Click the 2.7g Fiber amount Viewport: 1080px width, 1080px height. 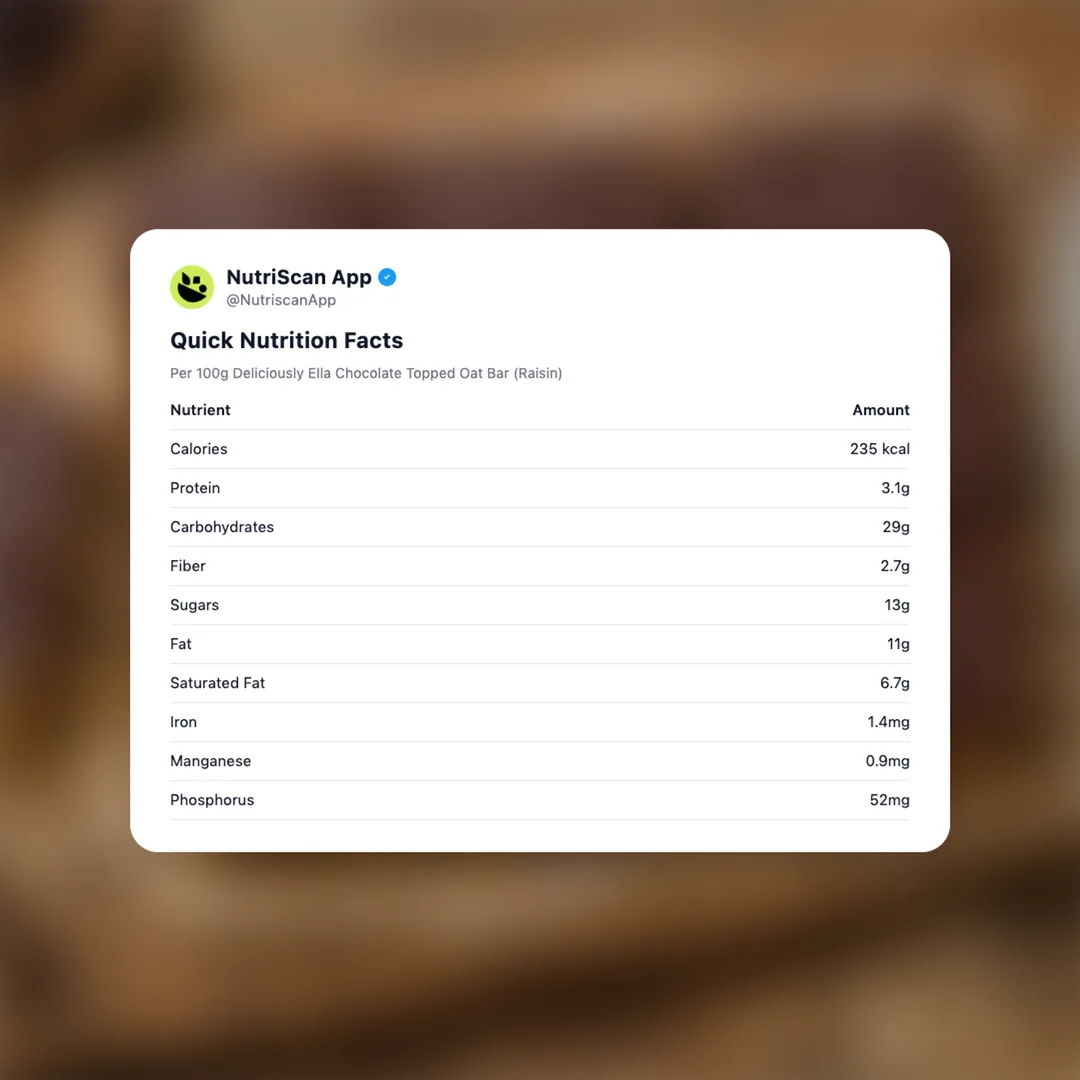click(894, 566)
